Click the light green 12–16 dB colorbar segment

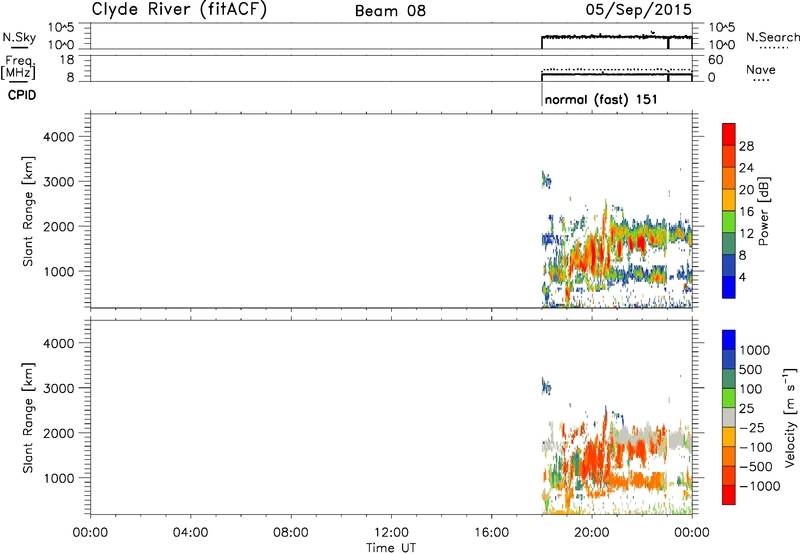[729, 221]
